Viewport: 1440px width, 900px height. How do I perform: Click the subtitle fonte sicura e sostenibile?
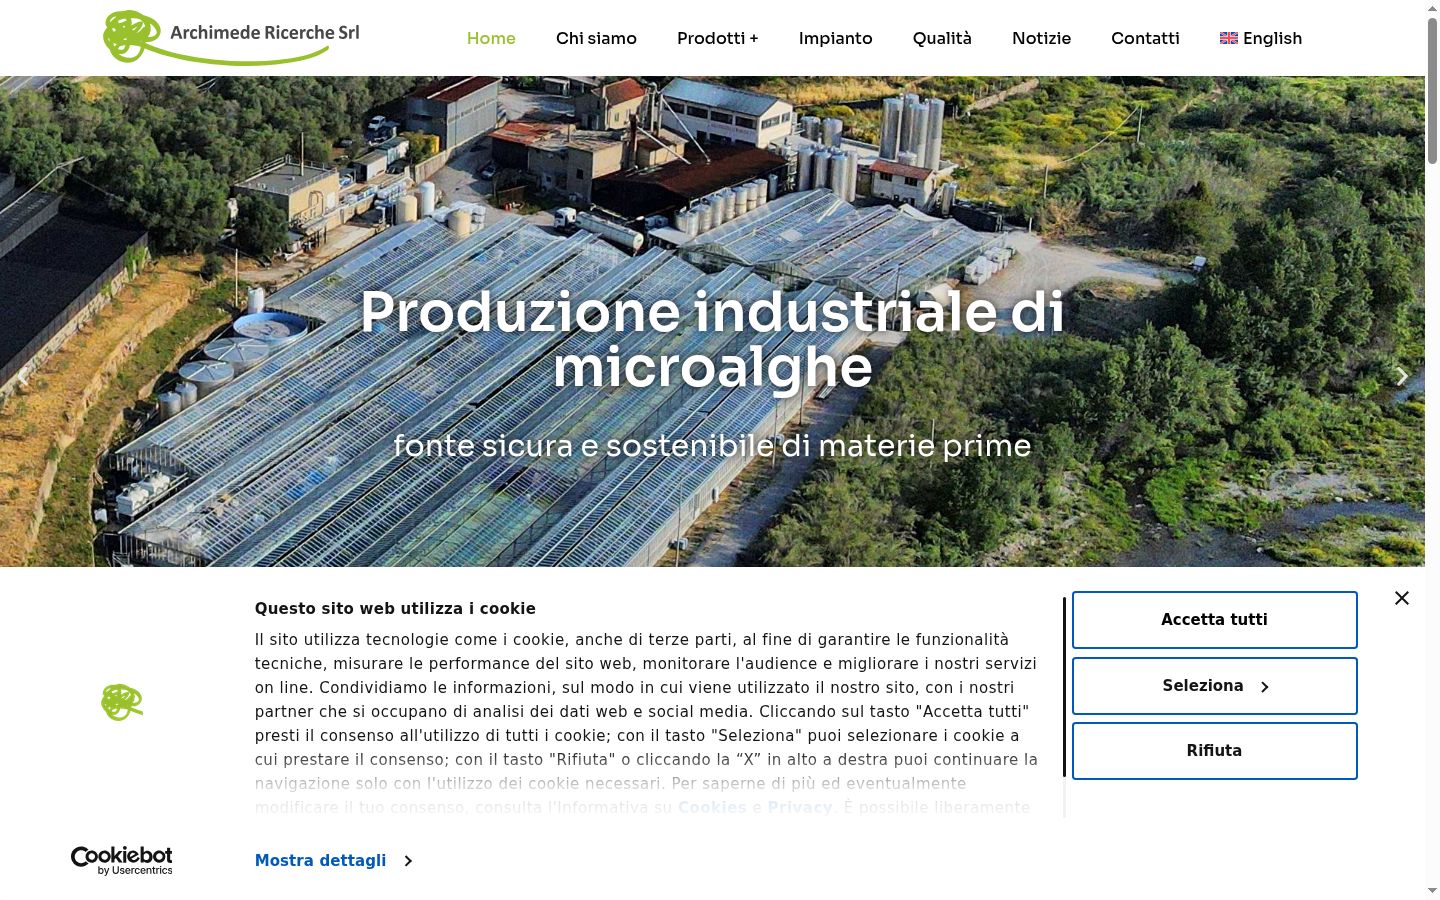tap(712, 445)
